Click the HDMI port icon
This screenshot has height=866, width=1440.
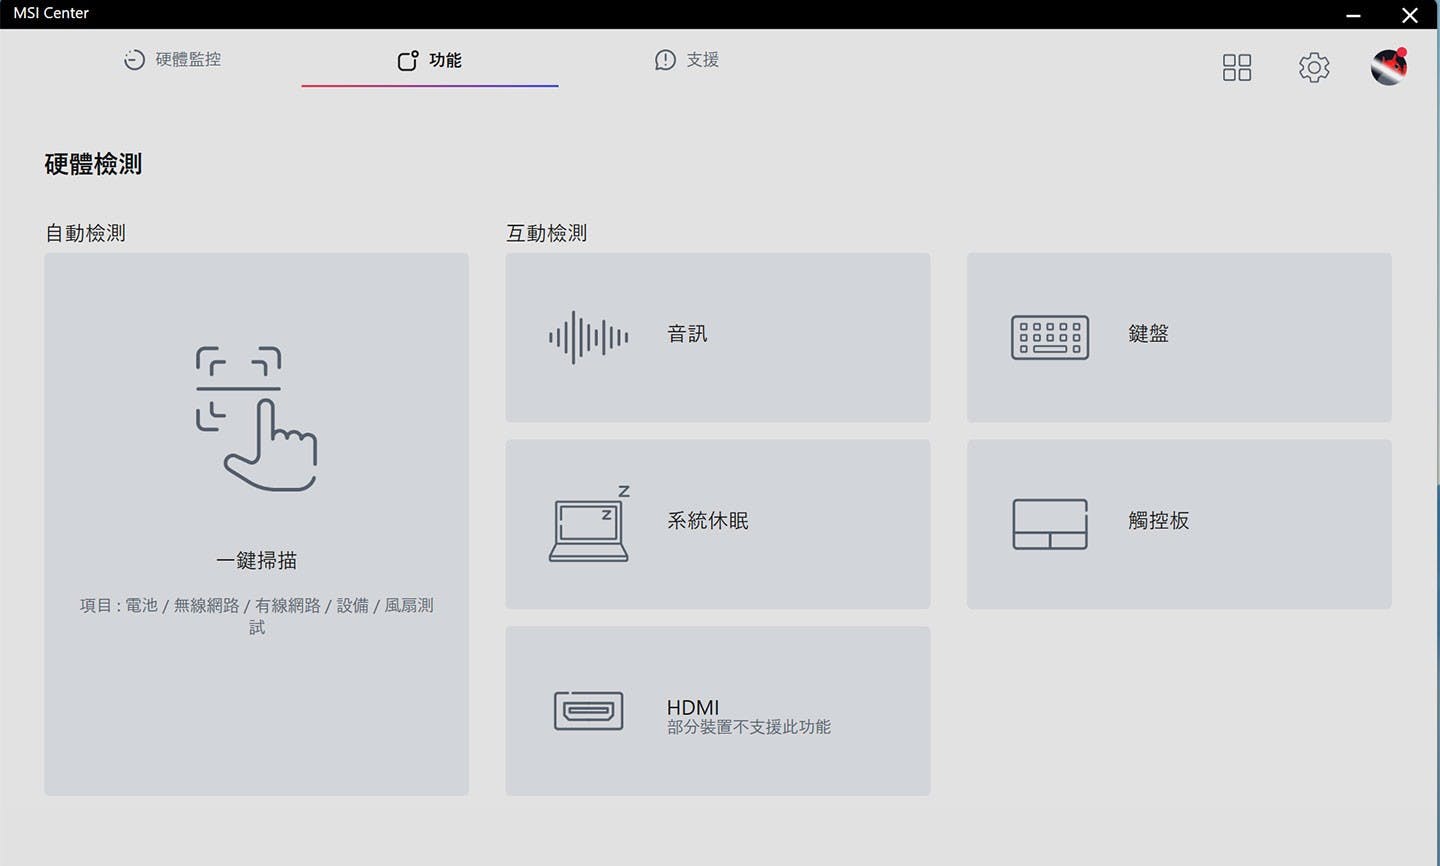588,711
